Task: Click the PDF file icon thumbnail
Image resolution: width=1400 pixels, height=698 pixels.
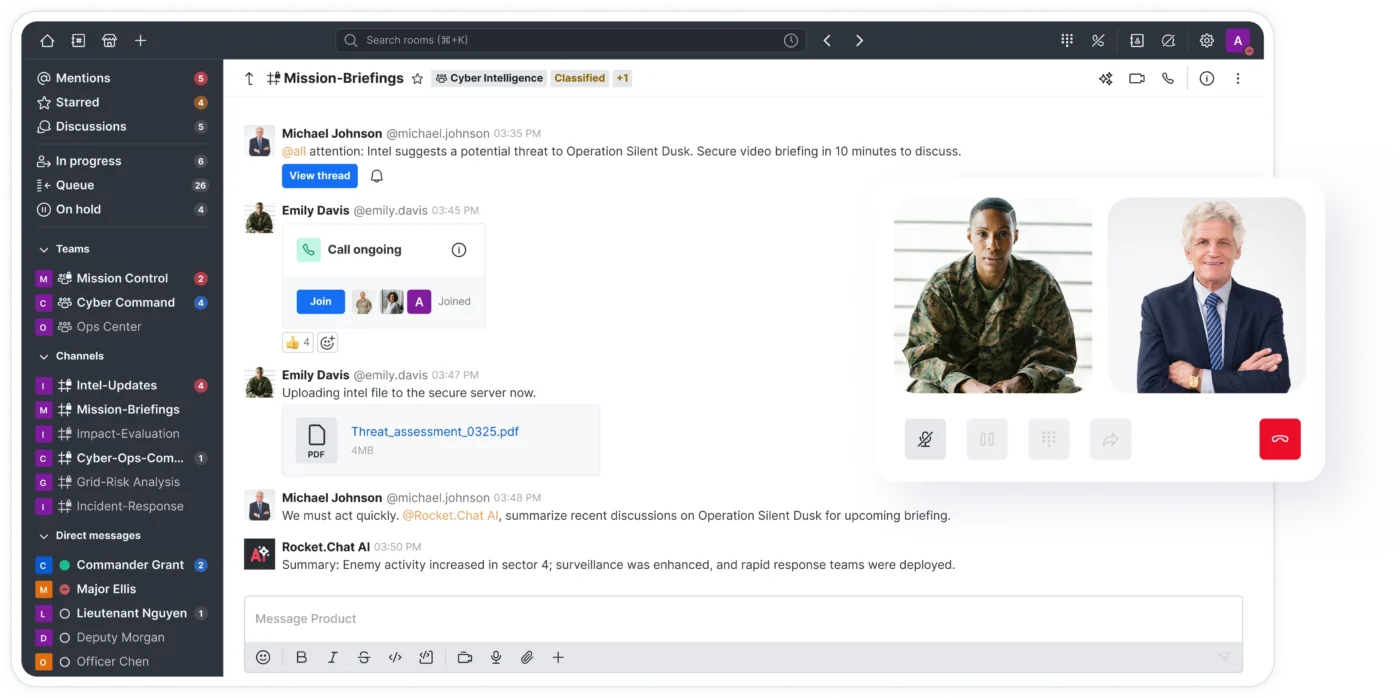Action: click(316, 440)
